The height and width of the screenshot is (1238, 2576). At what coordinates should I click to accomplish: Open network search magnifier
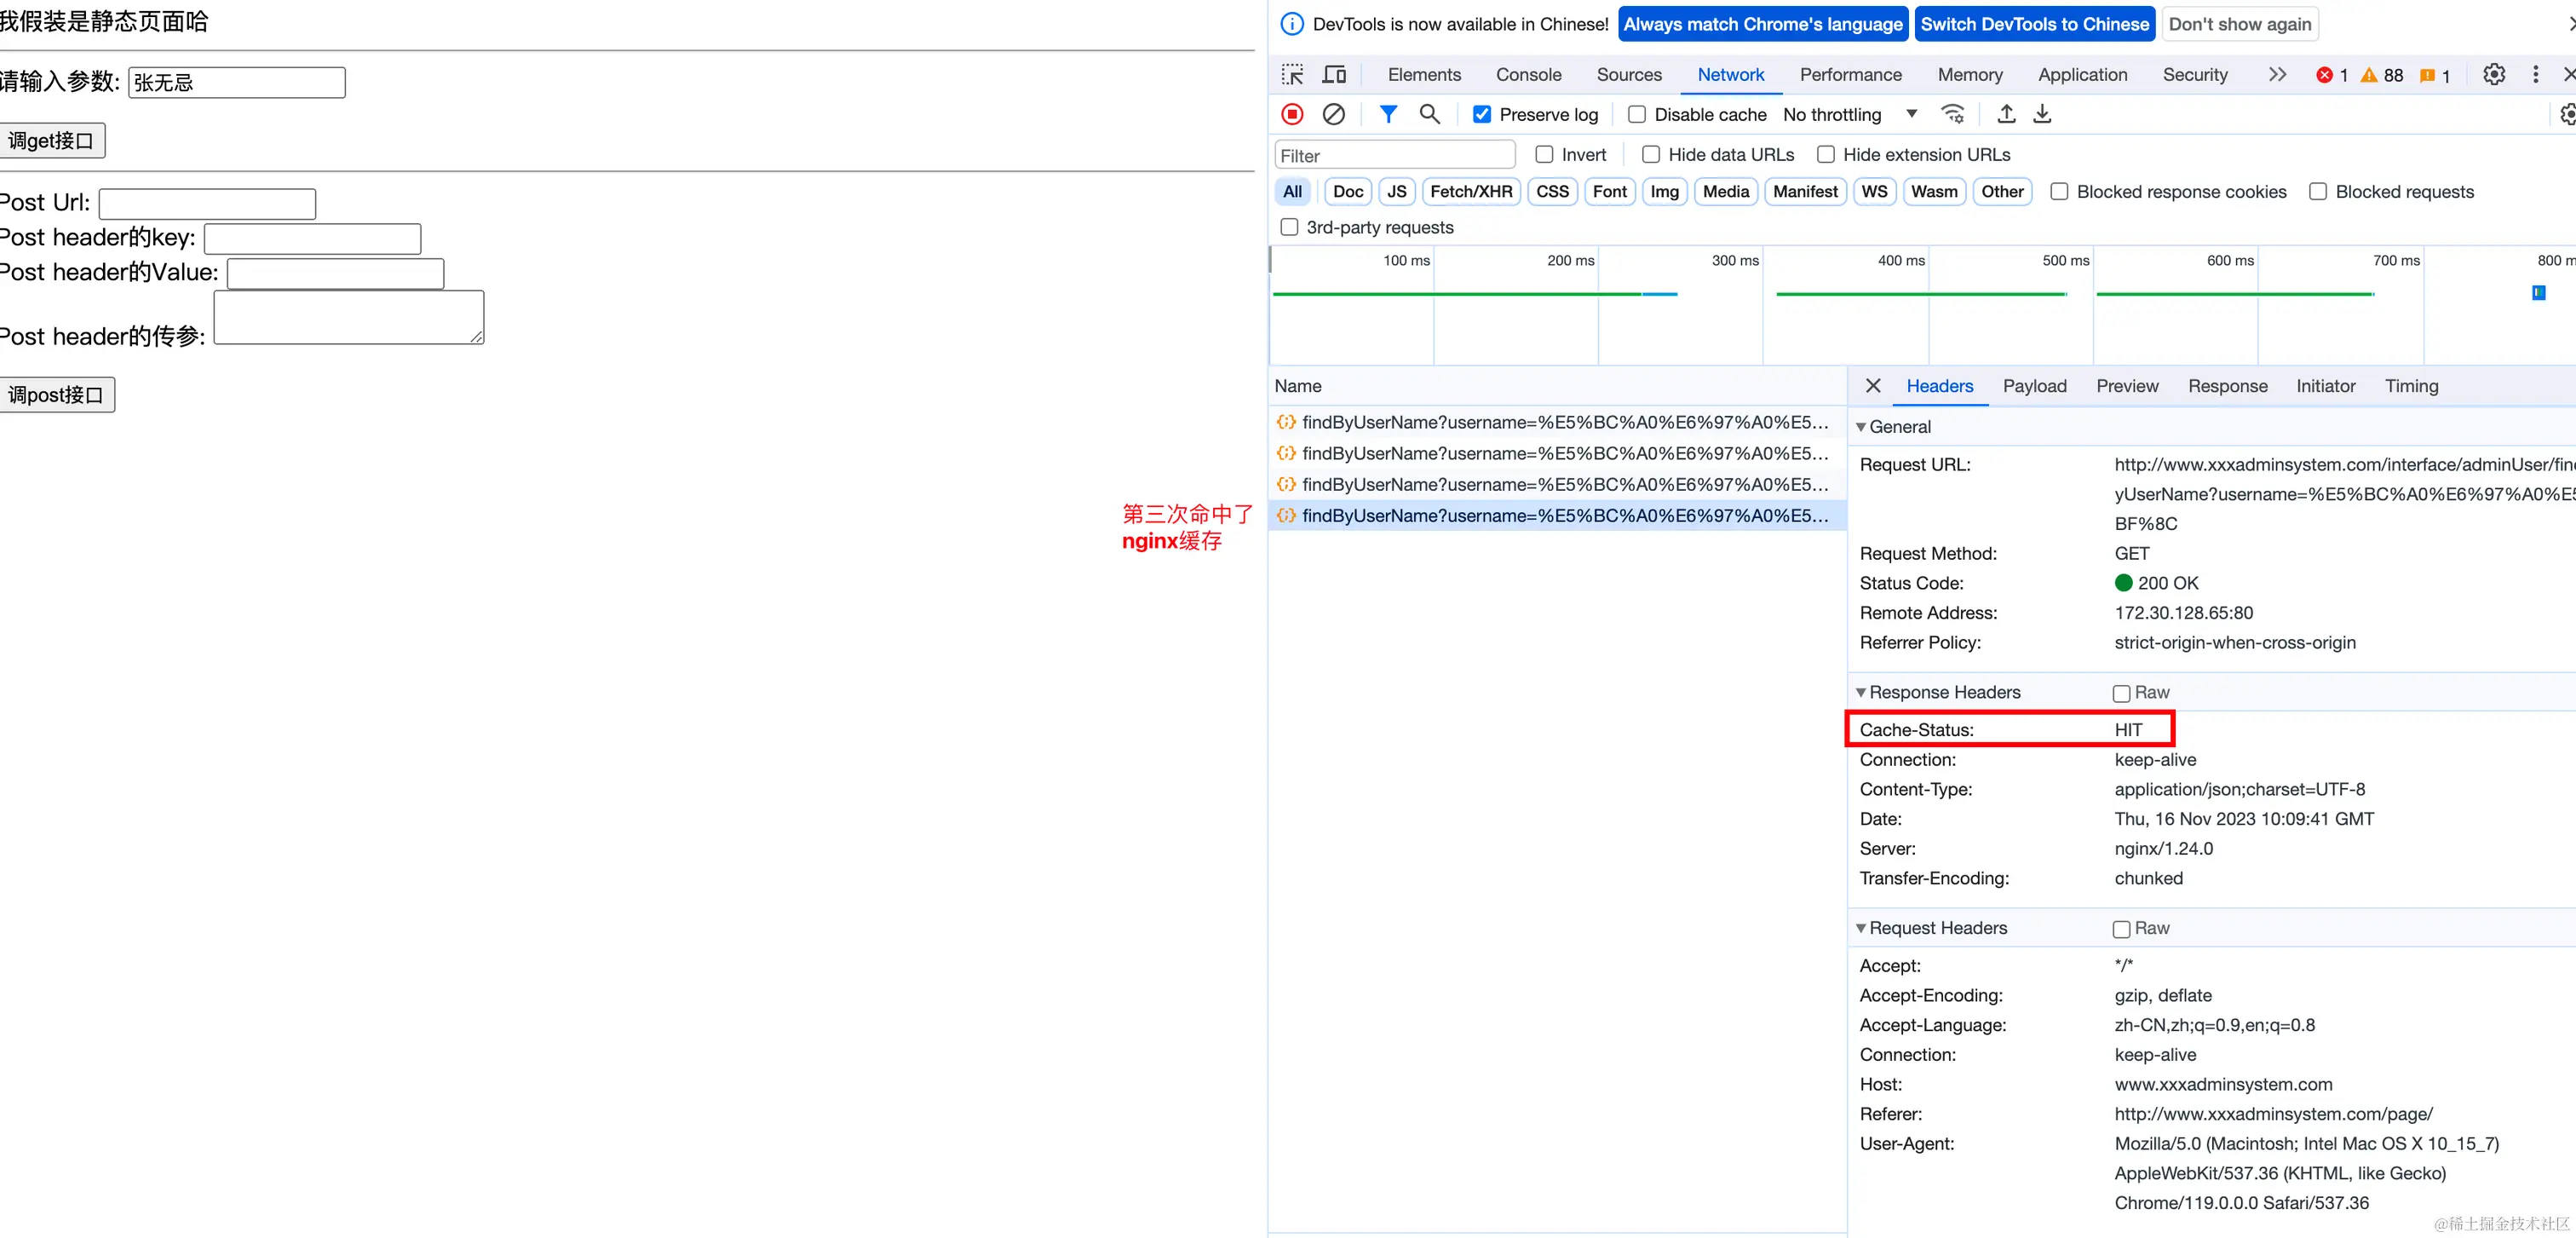(1429, 114)
